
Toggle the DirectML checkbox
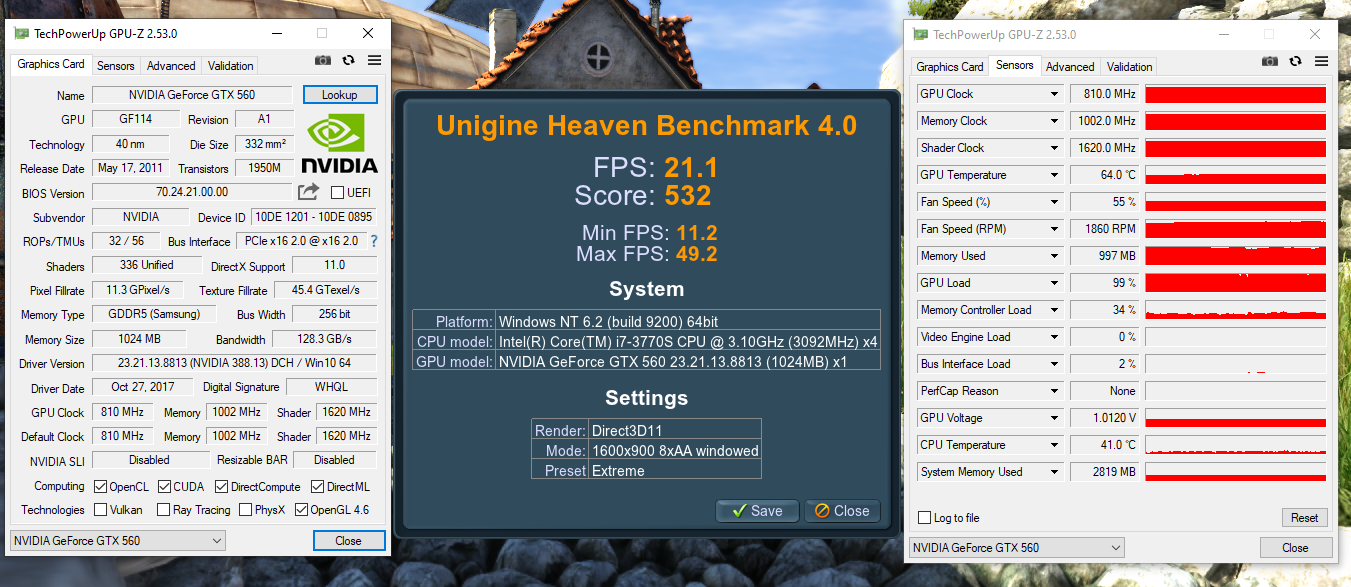317,487
